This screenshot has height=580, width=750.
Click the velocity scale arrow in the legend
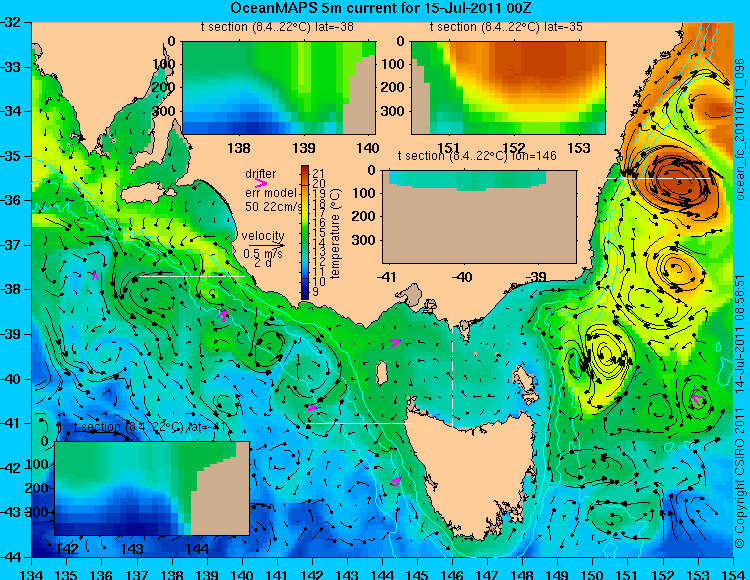tap(266, 246)
